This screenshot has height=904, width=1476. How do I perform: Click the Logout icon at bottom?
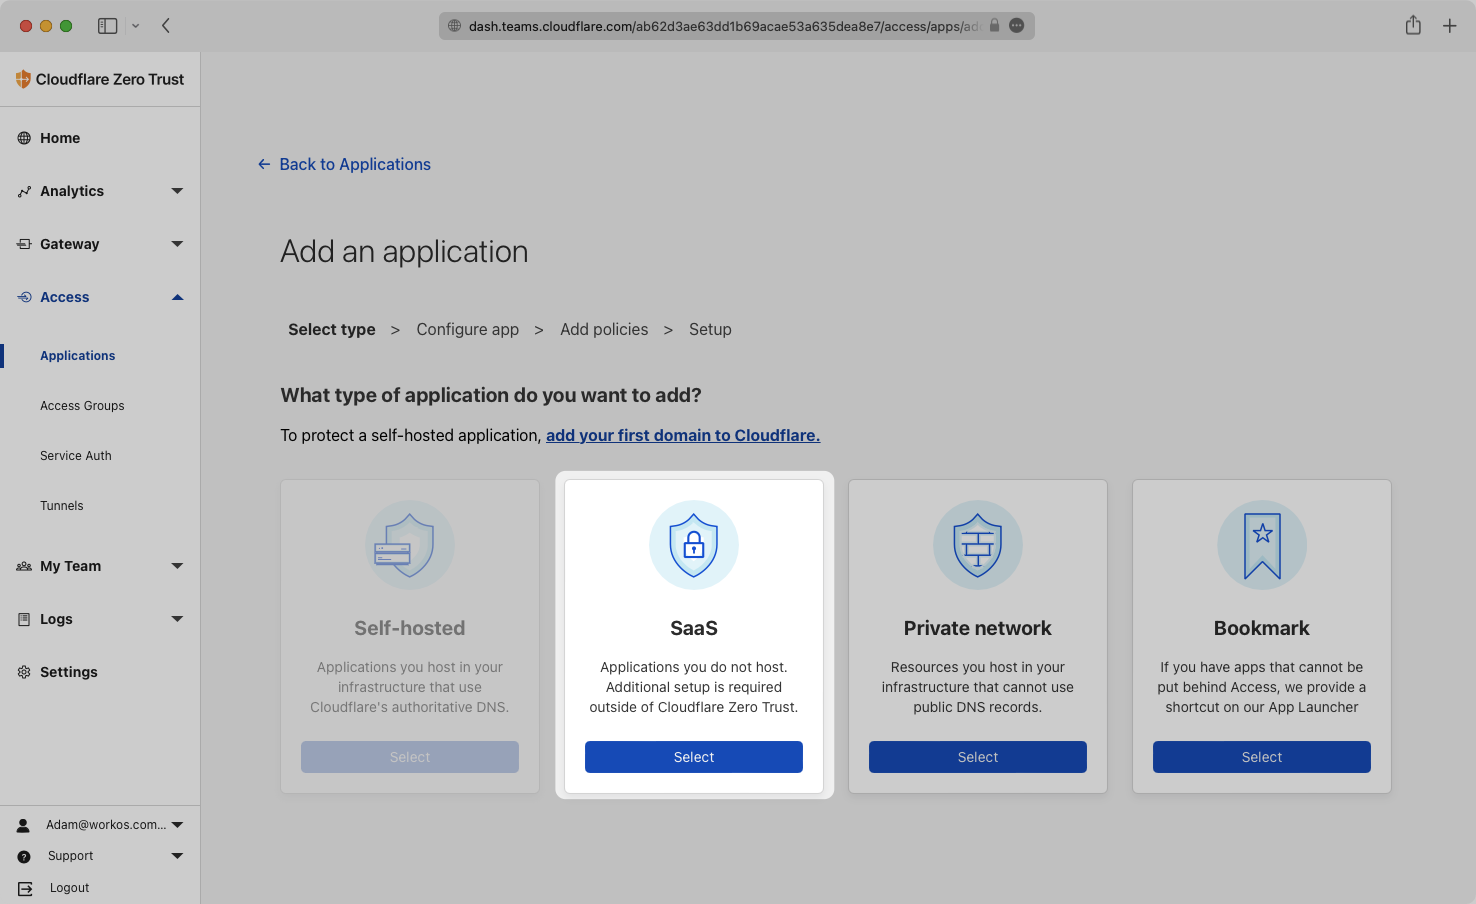(x=24, y=888)
